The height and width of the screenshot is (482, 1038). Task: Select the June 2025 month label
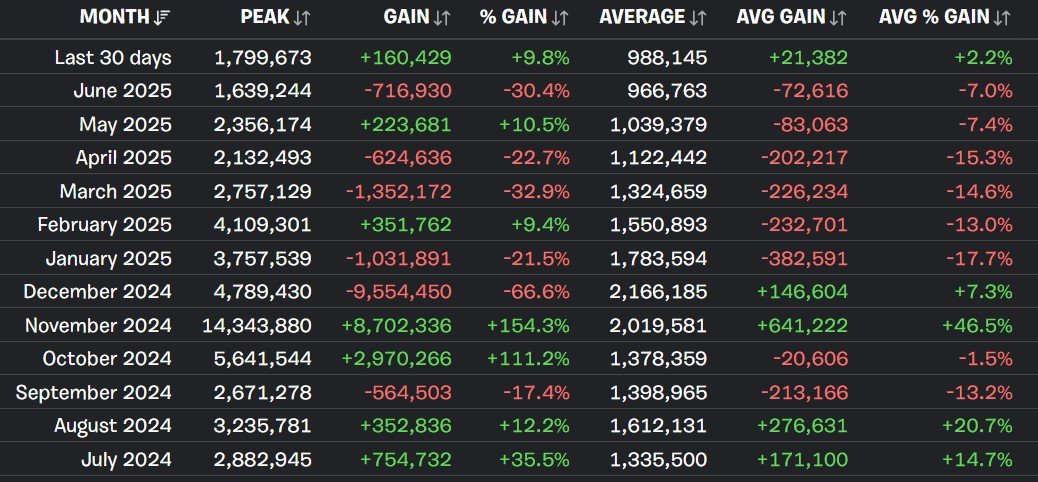click(122, 91)
